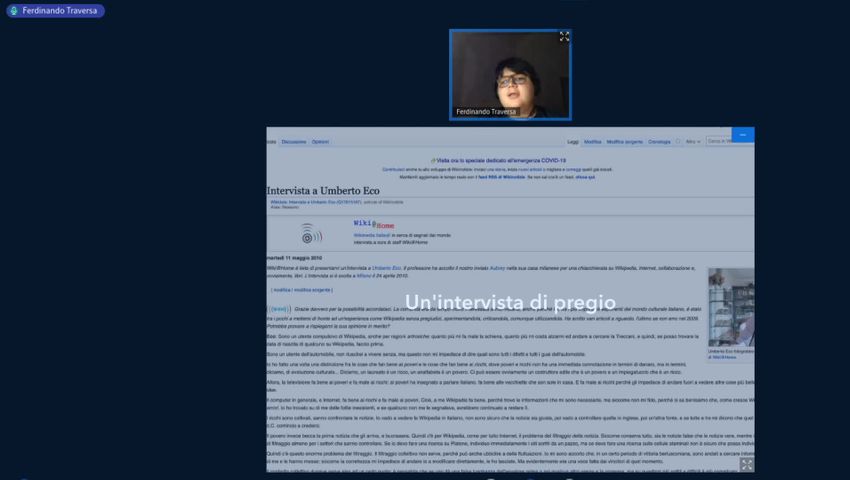Screen dimensions: 850x480
Task: Click the watchlist star icon beside Cronologia
Action: [x=678, y=142]
